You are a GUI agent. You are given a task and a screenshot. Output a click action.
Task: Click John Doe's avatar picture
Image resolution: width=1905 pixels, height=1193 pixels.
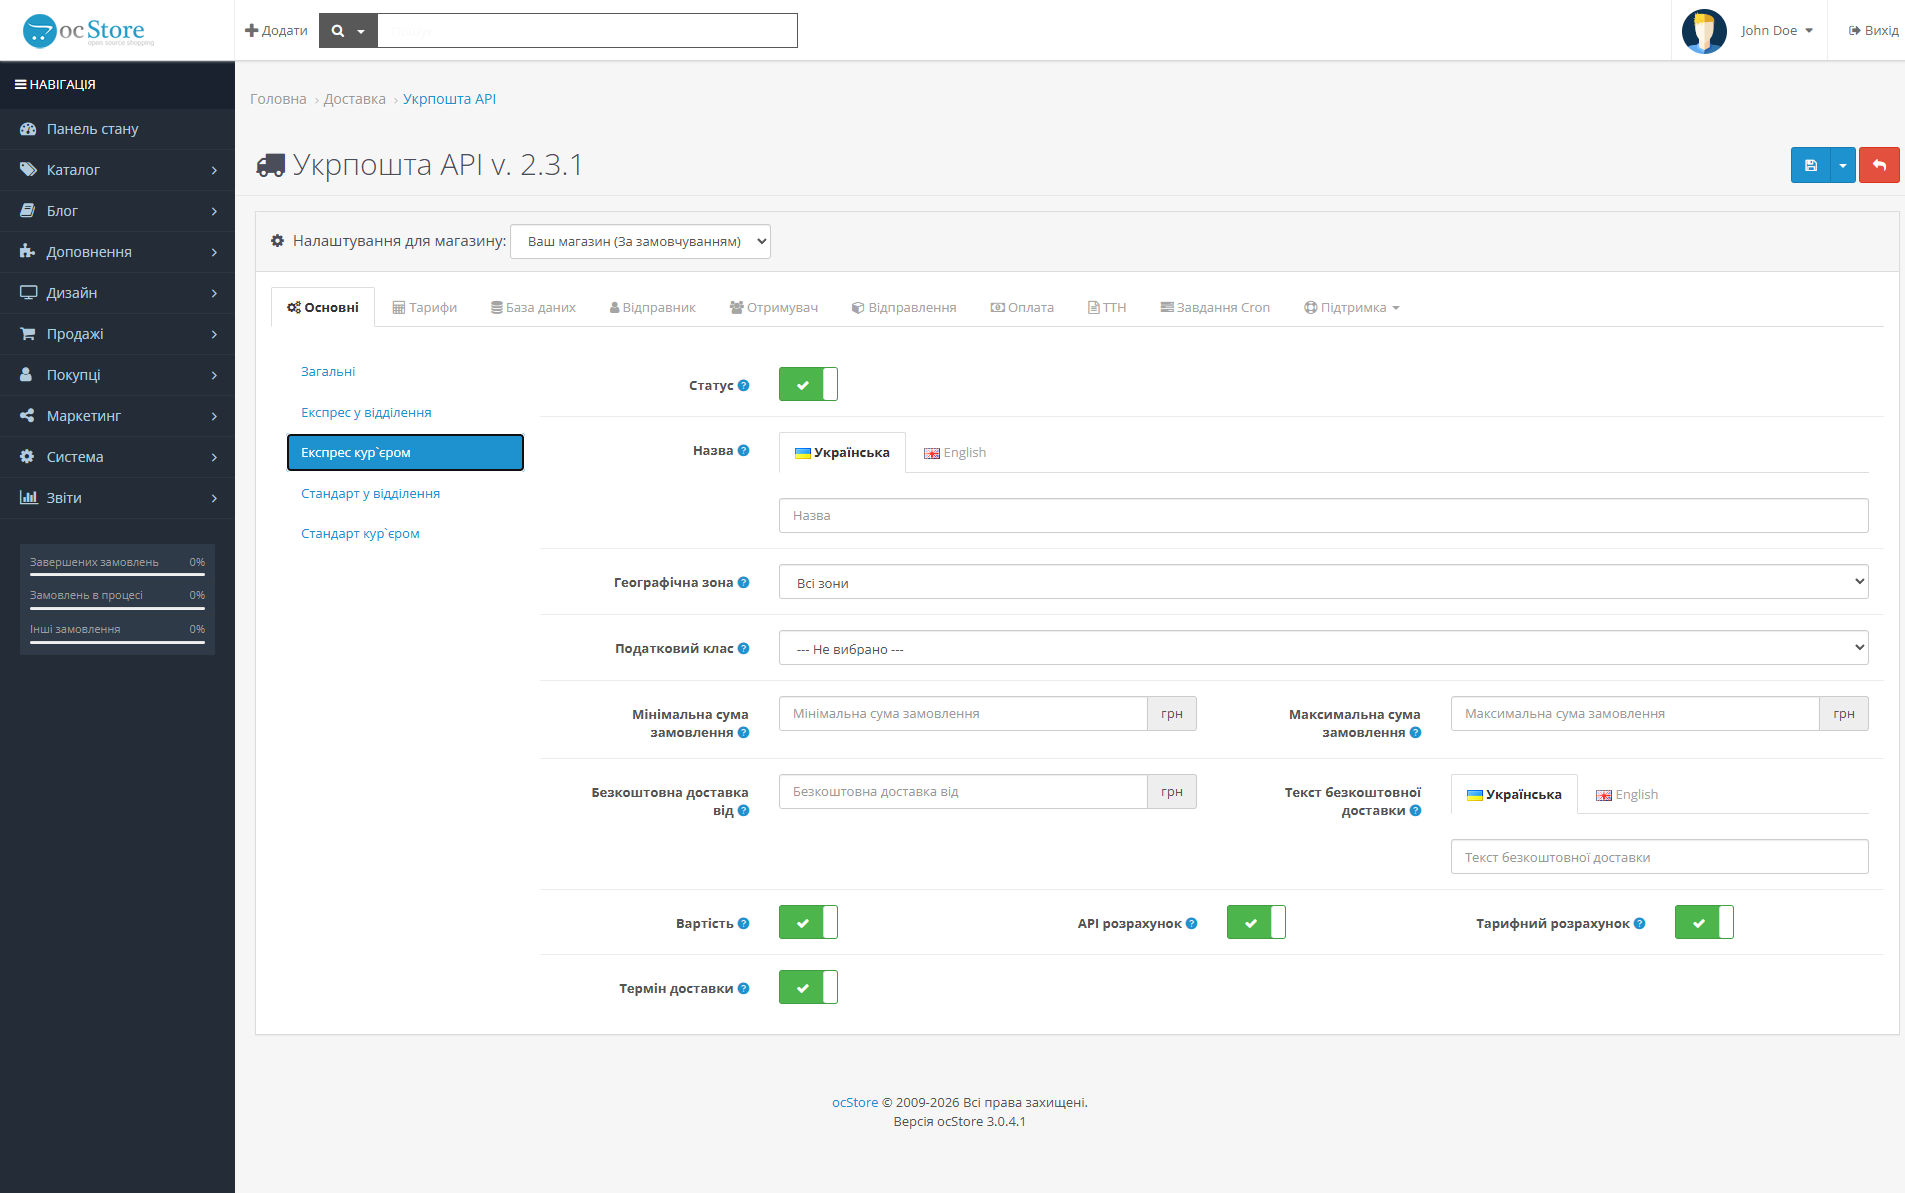[1704, 31]
